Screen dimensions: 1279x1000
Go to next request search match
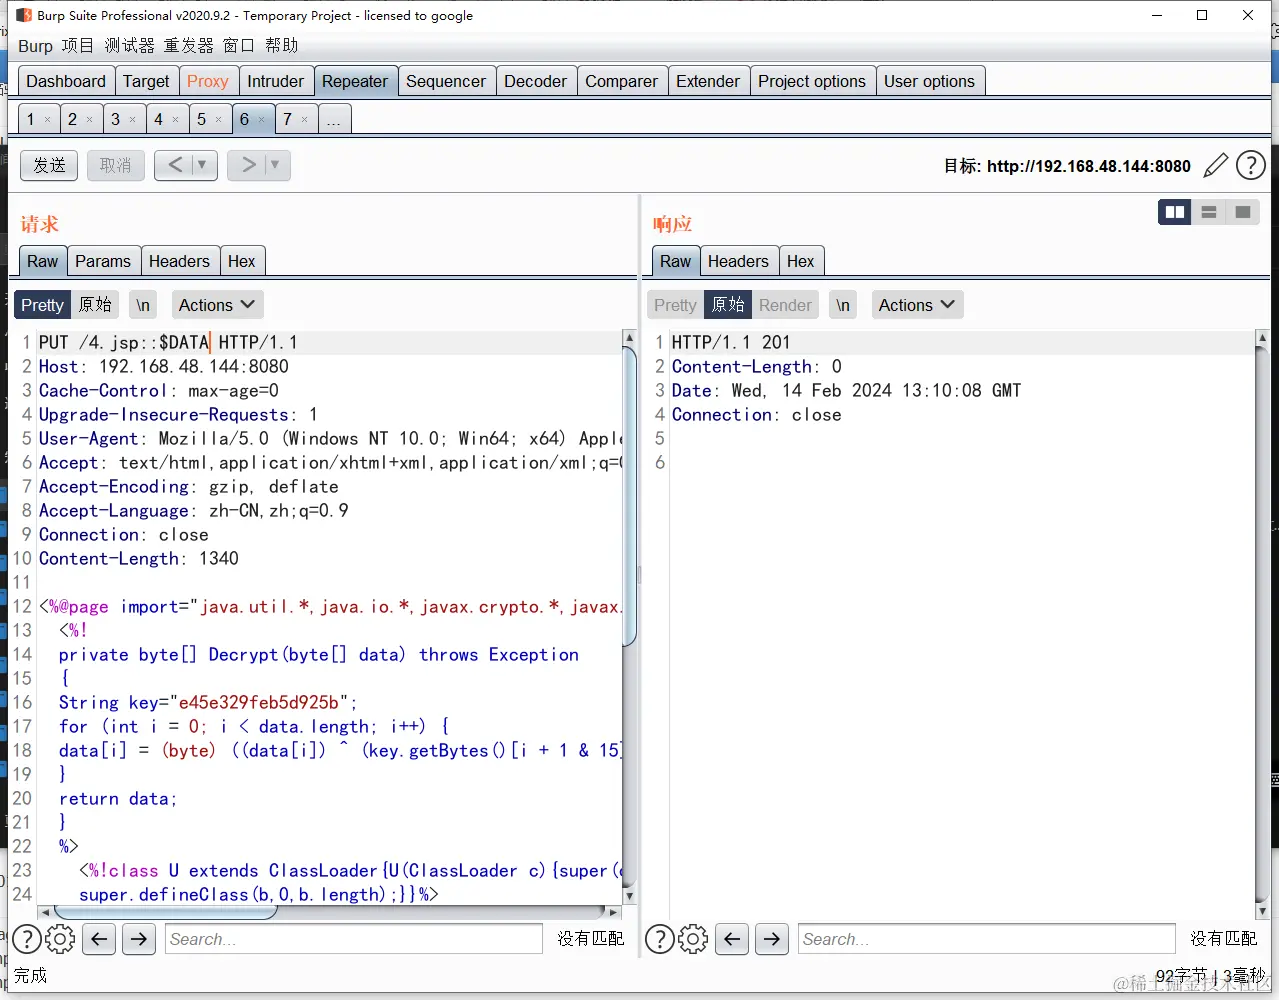point(139,939)
